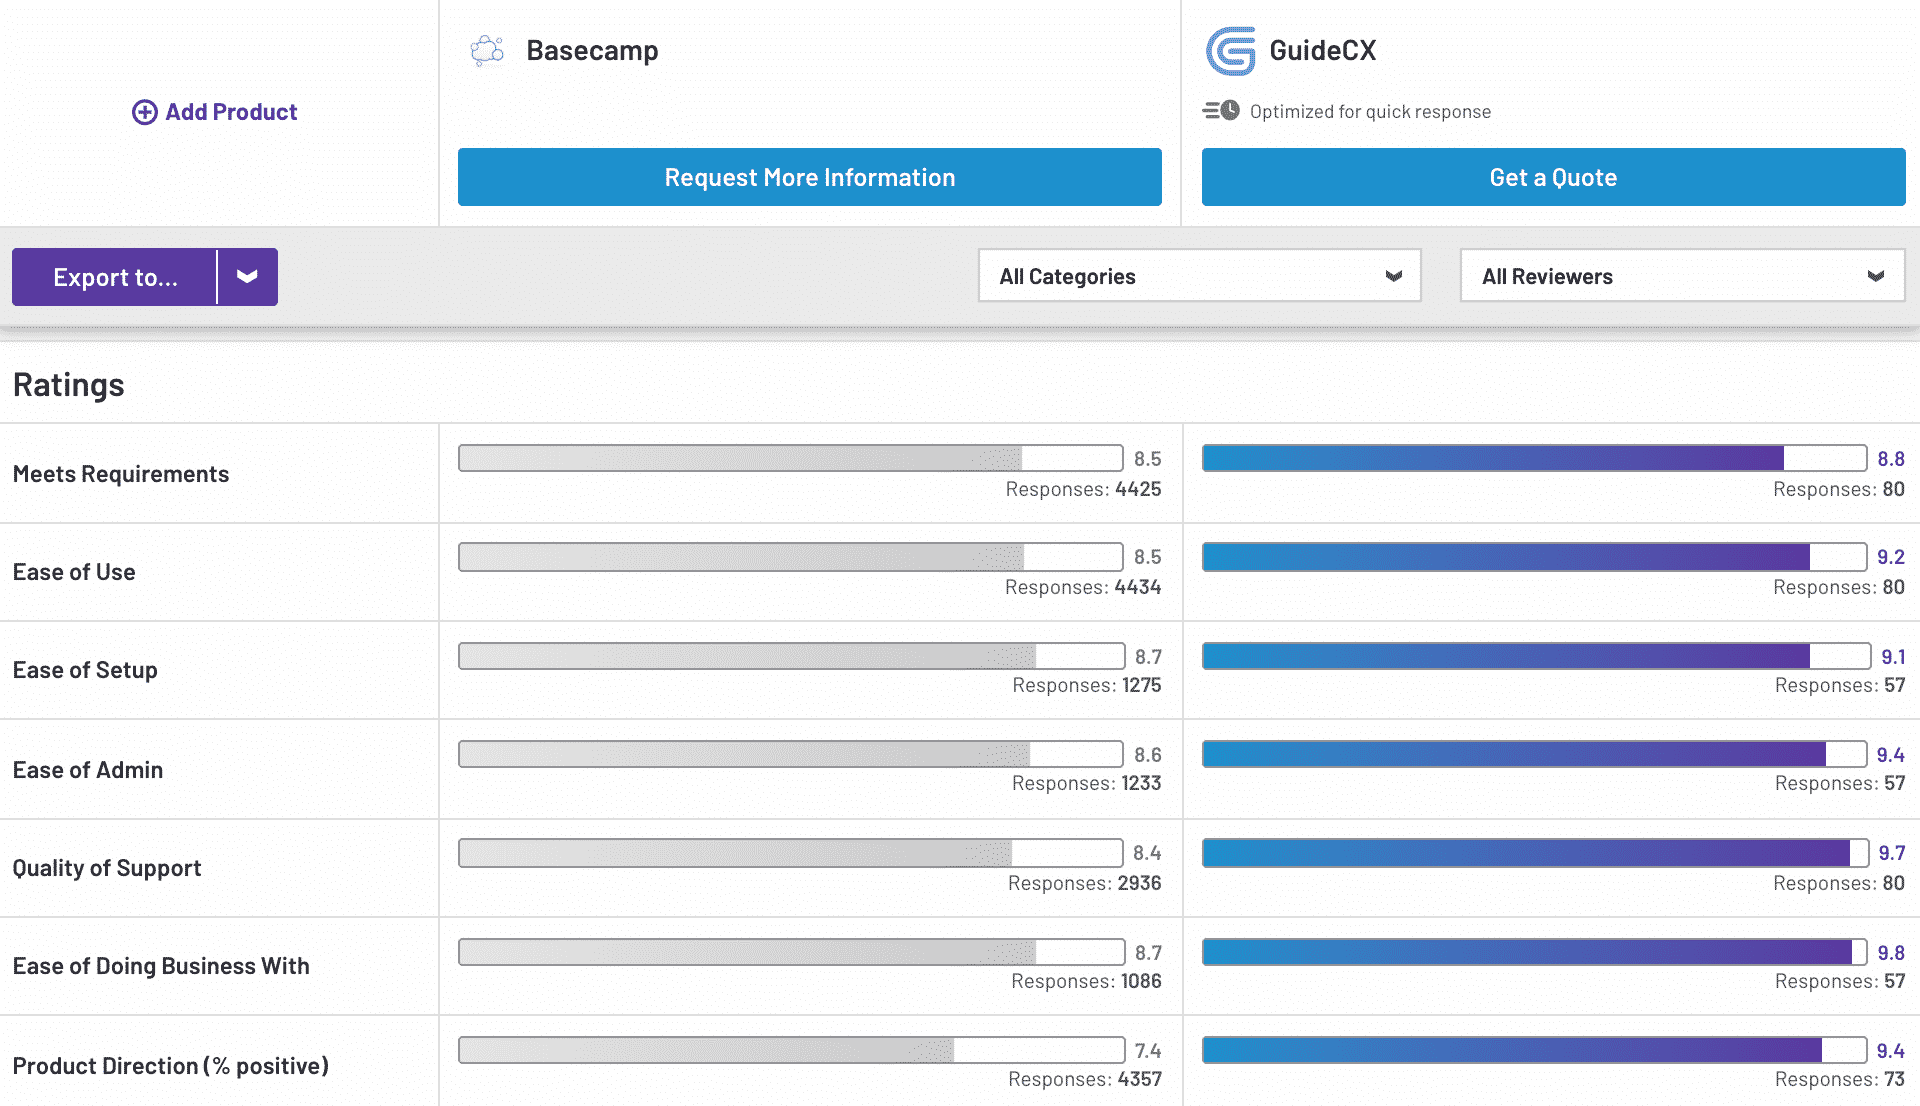
Task: Click Basecamp Ease of Admin rating bar
Action: click(x=791, y=754)
